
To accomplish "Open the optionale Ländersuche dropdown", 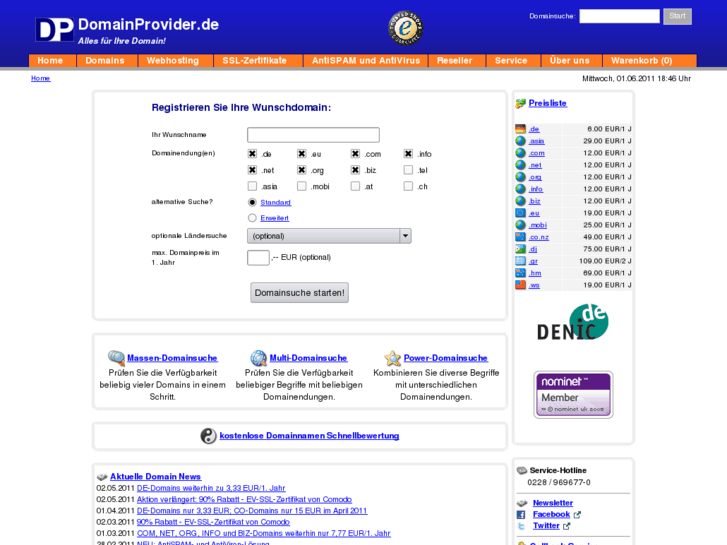I will pyautogui.click(x=329, y=236).
